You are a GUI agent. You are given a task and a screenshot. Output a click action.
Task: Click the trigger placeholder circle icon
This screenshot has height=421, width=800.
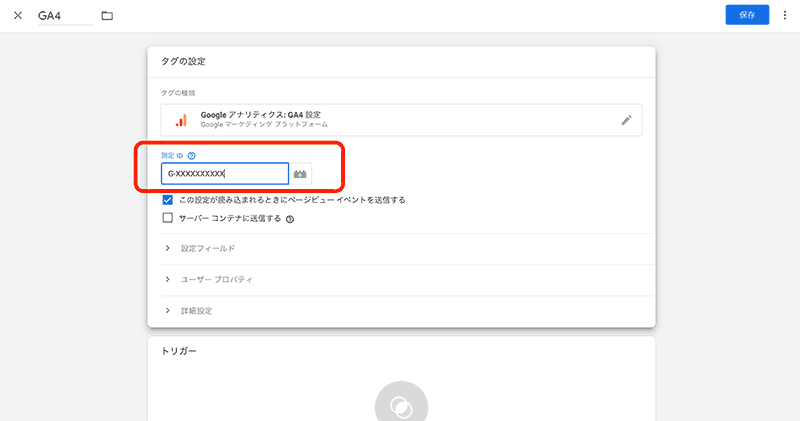pyautogui.click(x=401, y=406)
